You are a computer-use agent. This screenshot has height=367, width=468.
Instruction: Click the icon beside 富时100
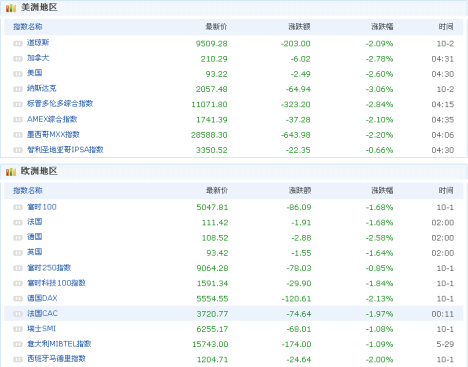pyautogui.click(x=18, y=207)
